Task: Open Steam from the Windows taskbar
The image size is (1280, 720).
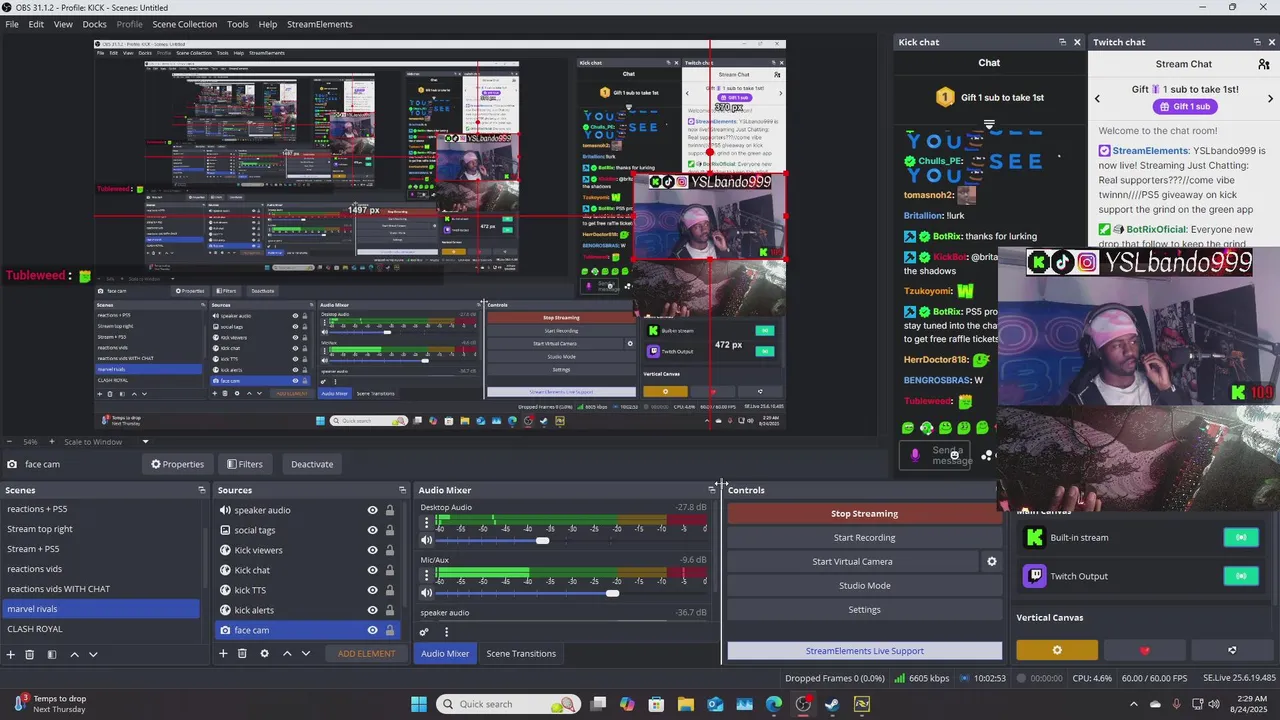Action: click(832, 704)
